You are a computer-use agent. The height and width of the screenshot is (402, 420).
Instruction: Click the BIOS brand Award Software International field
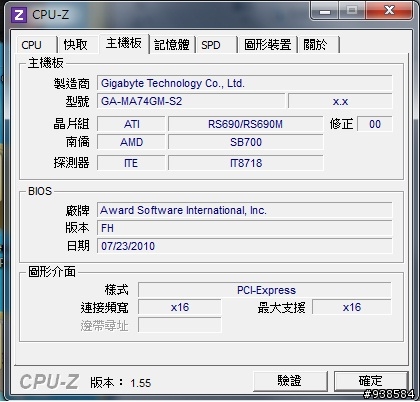click(x=245, y=210)
